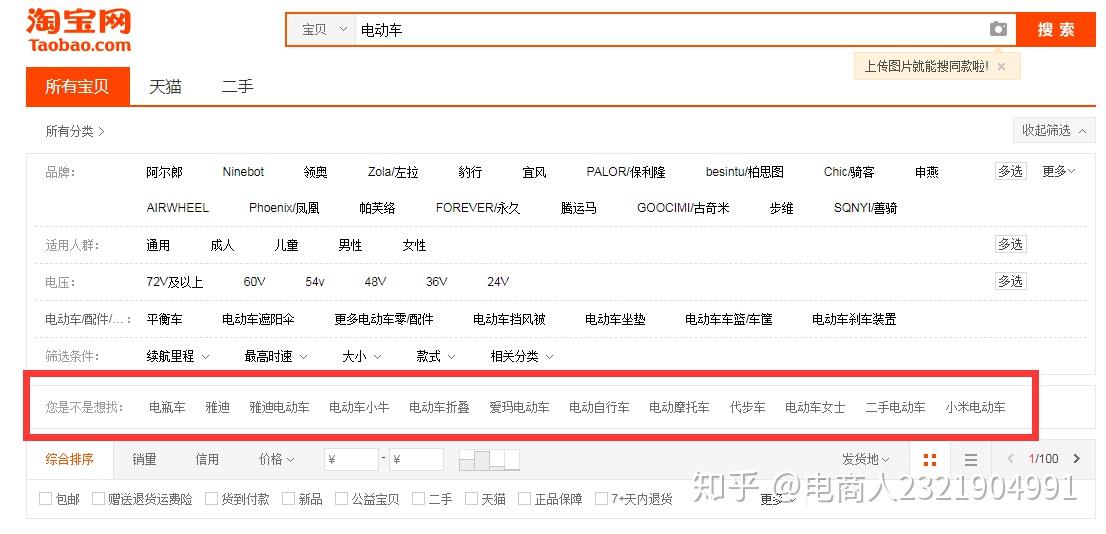Select the 48V voltage option
Screen dimensions: 1106x534
tap(375, 282)
